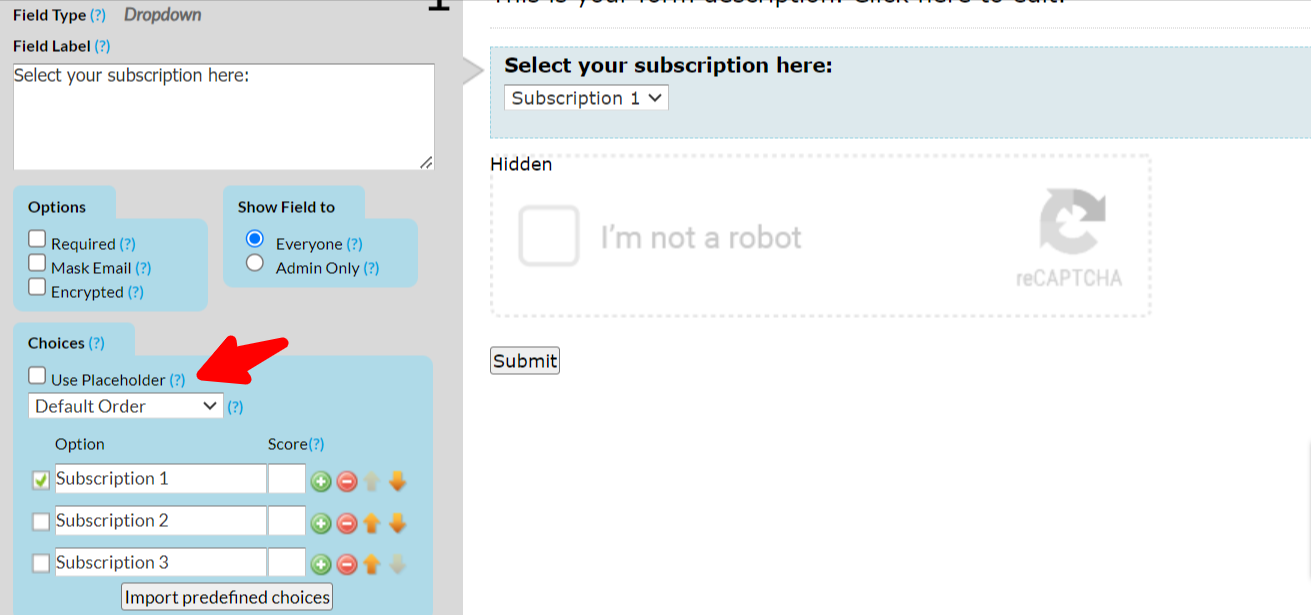
Task: Move Subscription 2 up with arrow
Action: coord(372,523)
